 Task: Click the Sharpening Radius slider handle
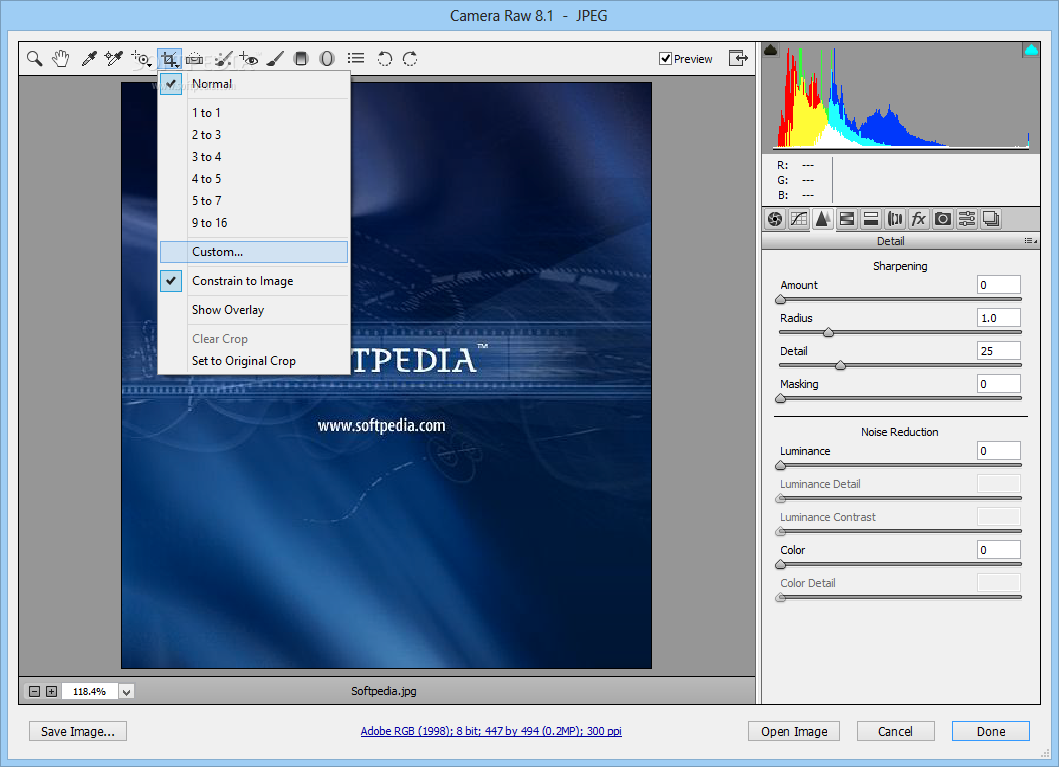(829, 332)
